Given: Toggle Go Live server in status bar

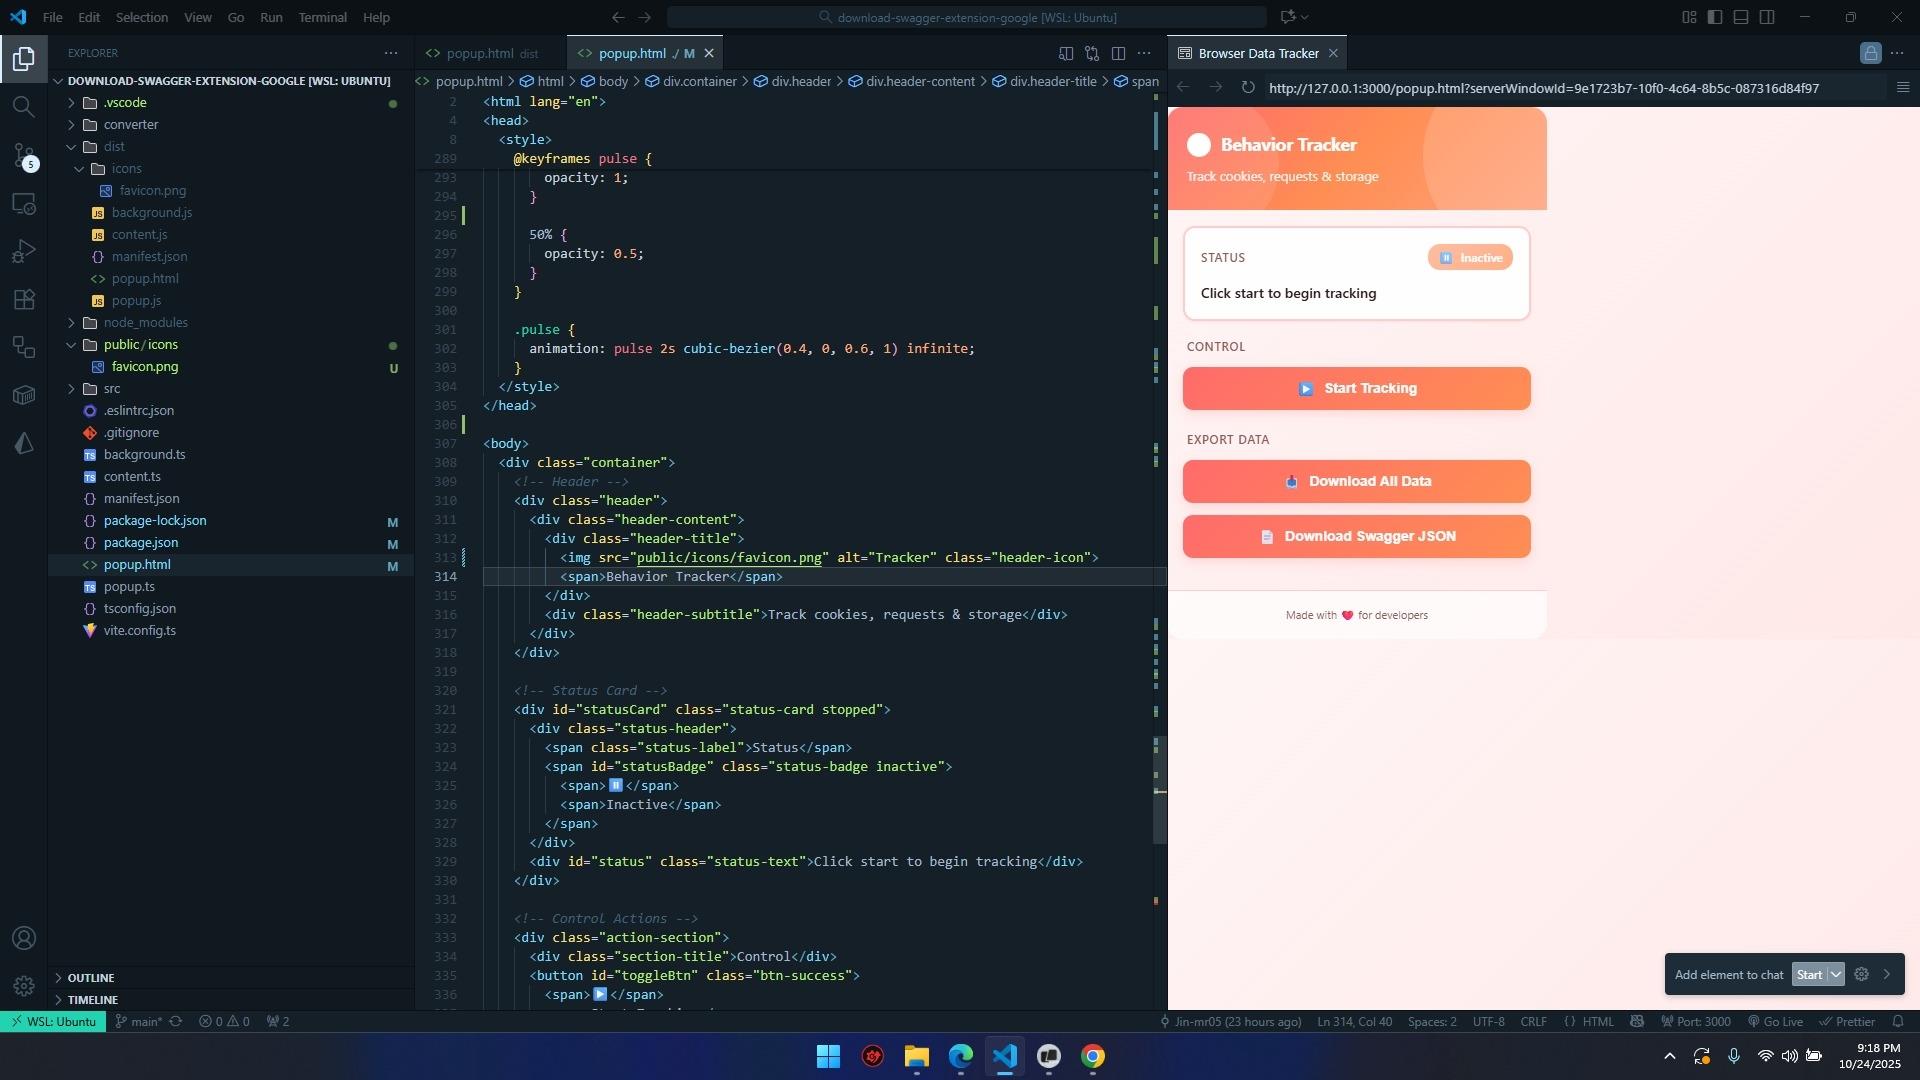Looking at the screenshot, I should point(1775,1021).
